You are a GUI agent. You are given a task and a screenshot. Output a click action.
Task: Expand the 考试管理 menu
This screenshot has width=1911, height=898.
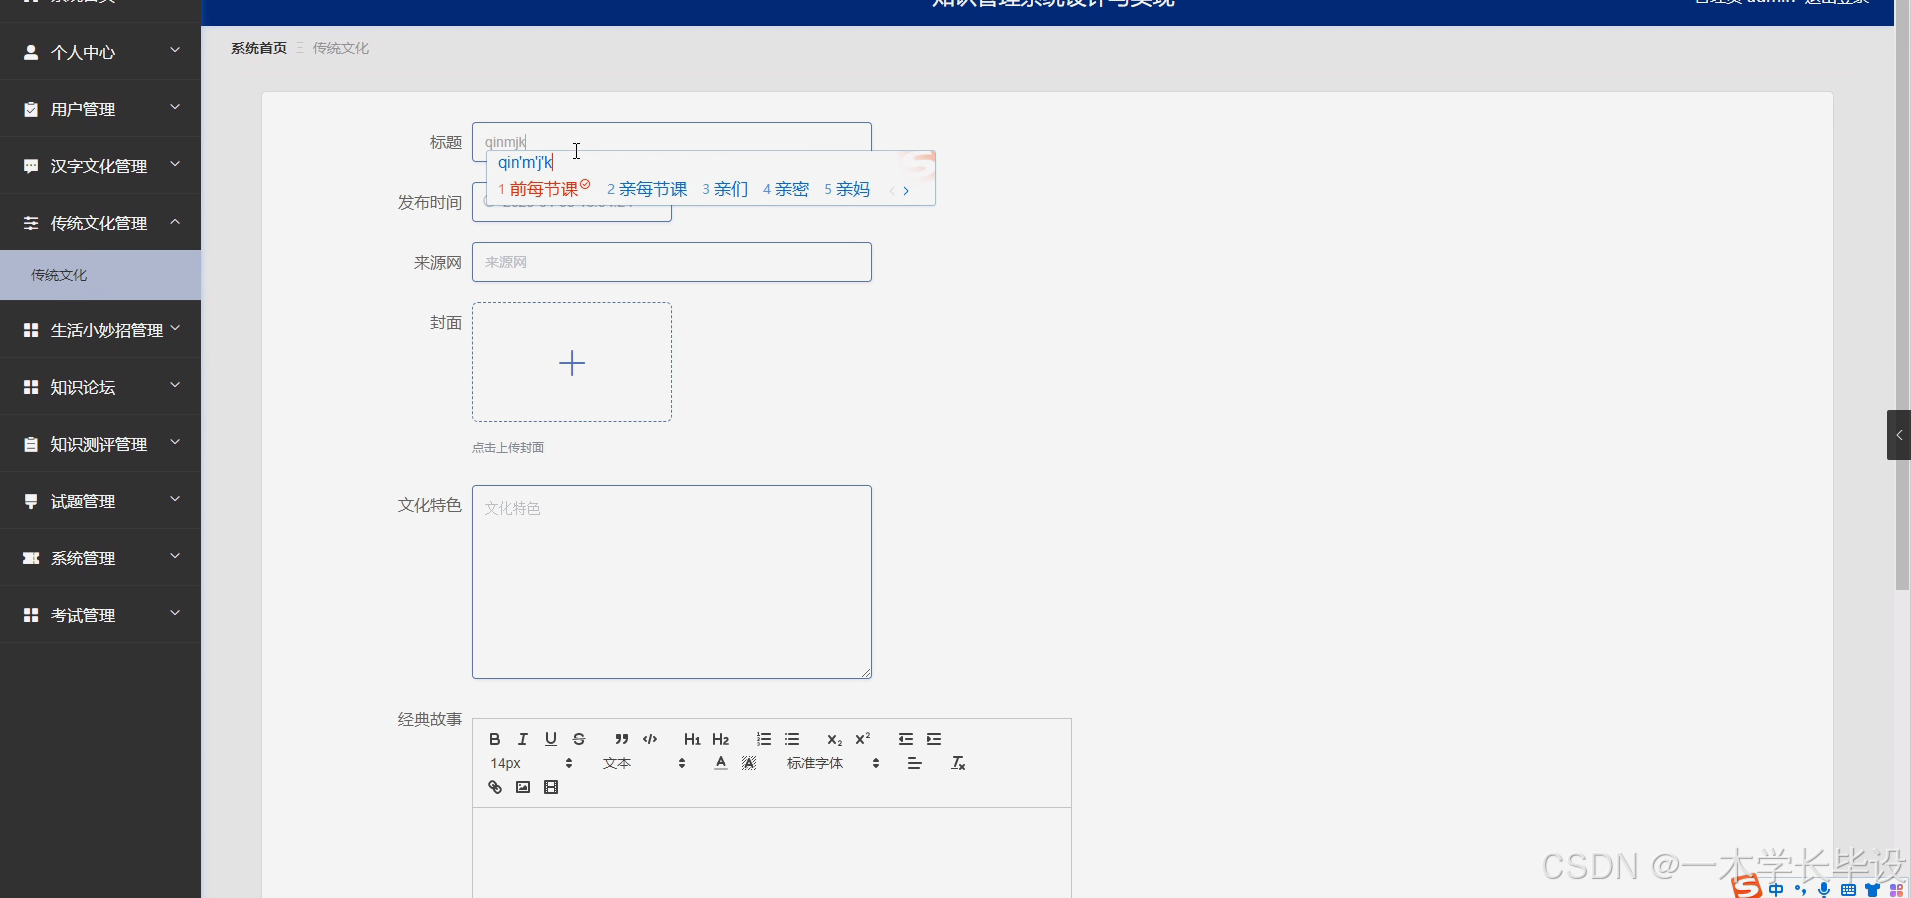pos(100,615)
